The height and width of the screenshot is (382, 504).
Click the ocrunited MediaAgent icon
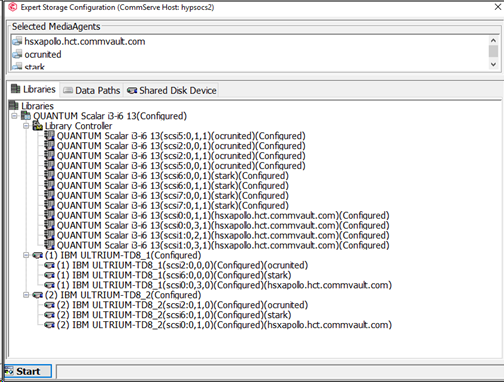pyautogui.click(x=17, y=54)
